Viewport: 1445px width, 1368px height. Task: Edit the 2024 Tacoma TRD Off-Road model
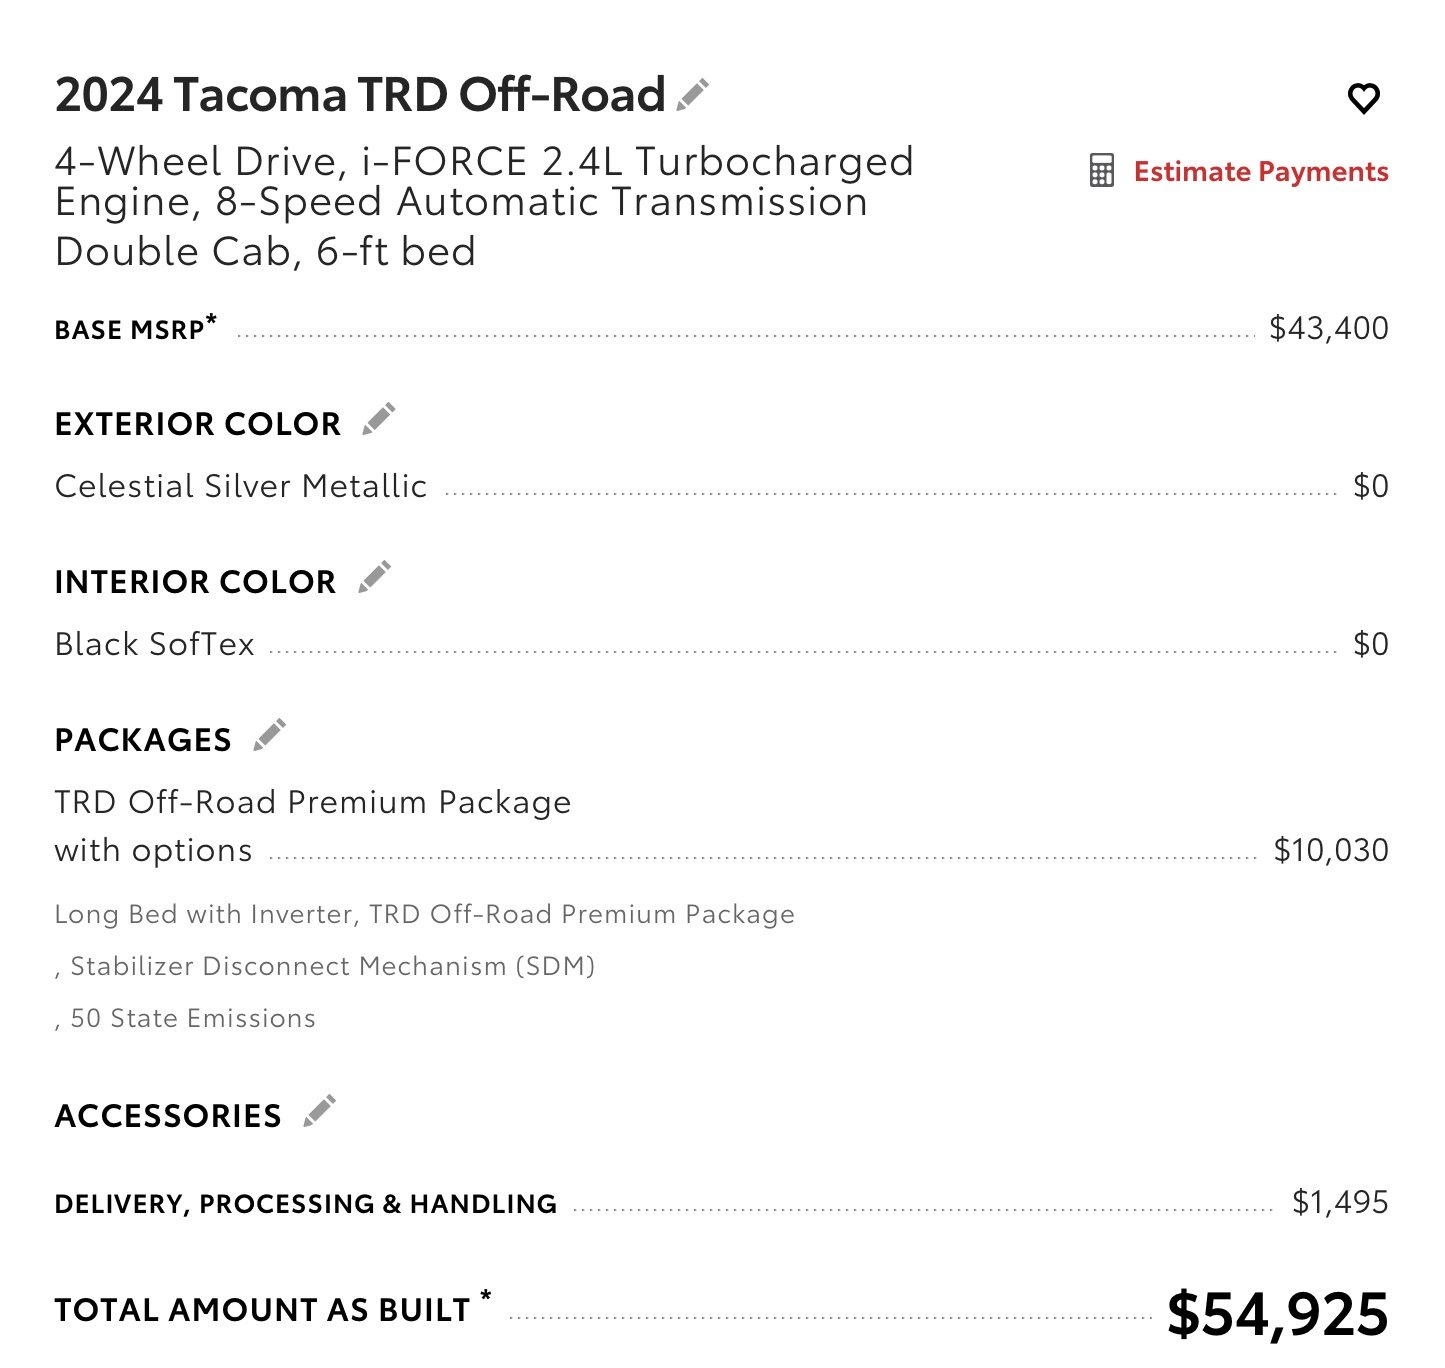click(693, 95)
